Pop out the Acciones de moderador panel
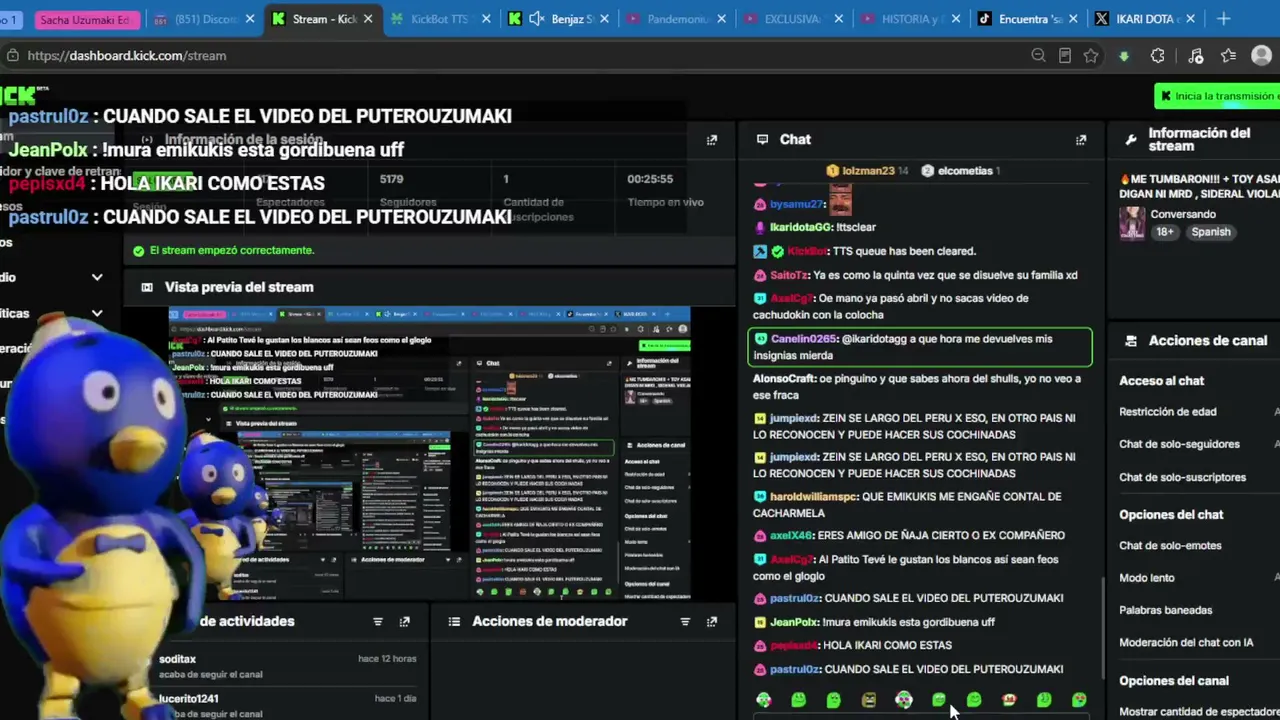 click(x=712, y=622)
